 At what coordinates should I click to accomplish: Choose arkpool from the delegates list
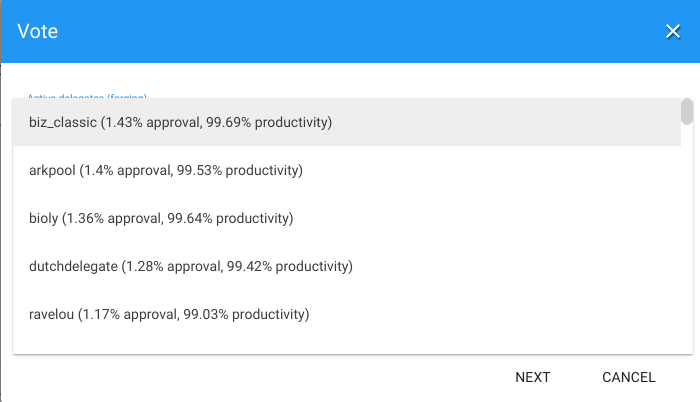166,170
